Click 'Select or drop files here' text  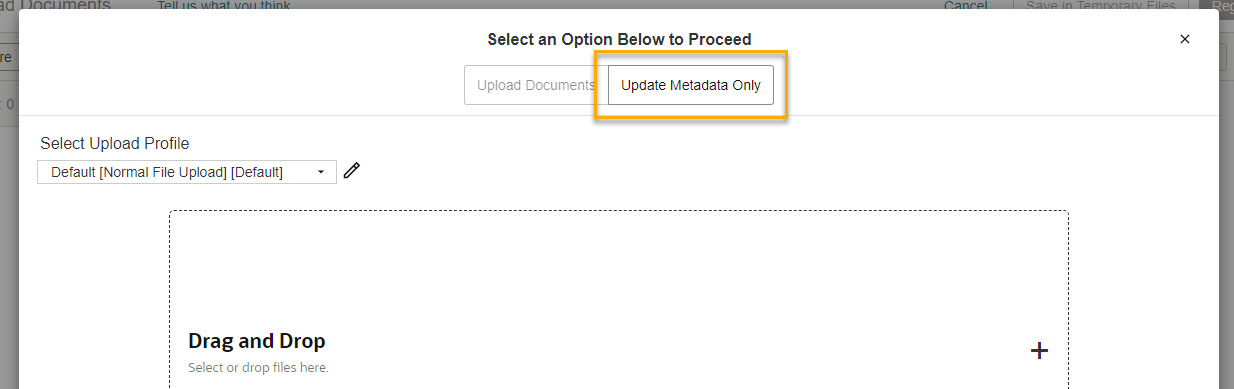point(258,367)
